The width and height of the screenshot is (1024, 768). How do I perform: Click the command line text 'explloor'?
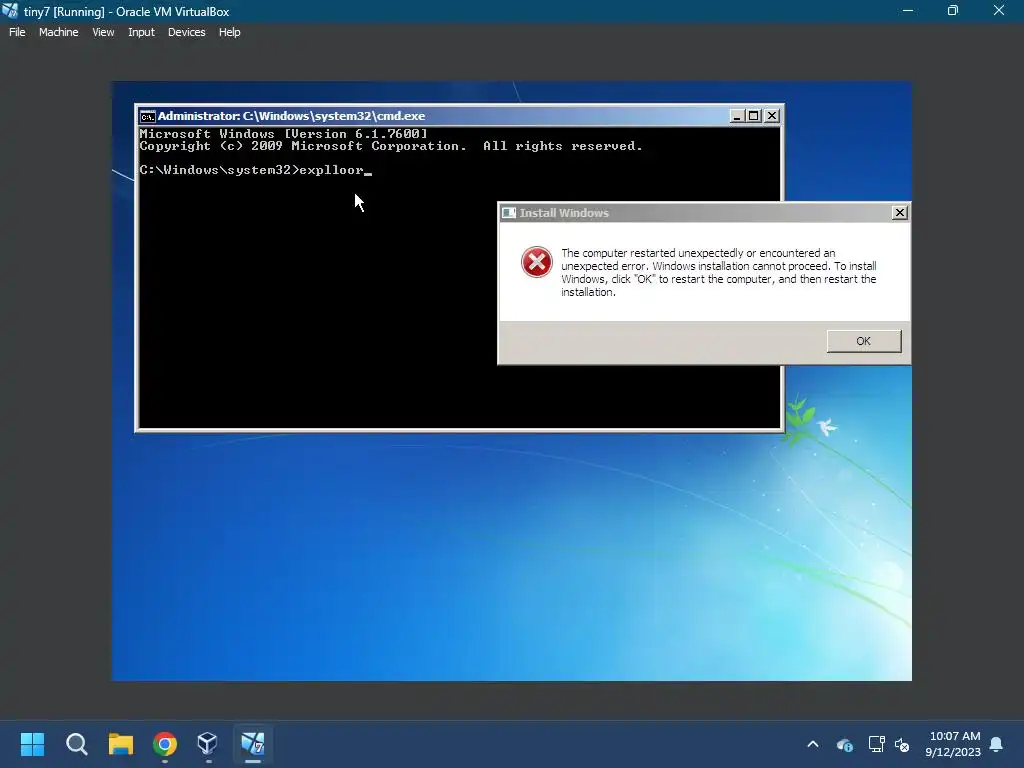tap(331, 170)
